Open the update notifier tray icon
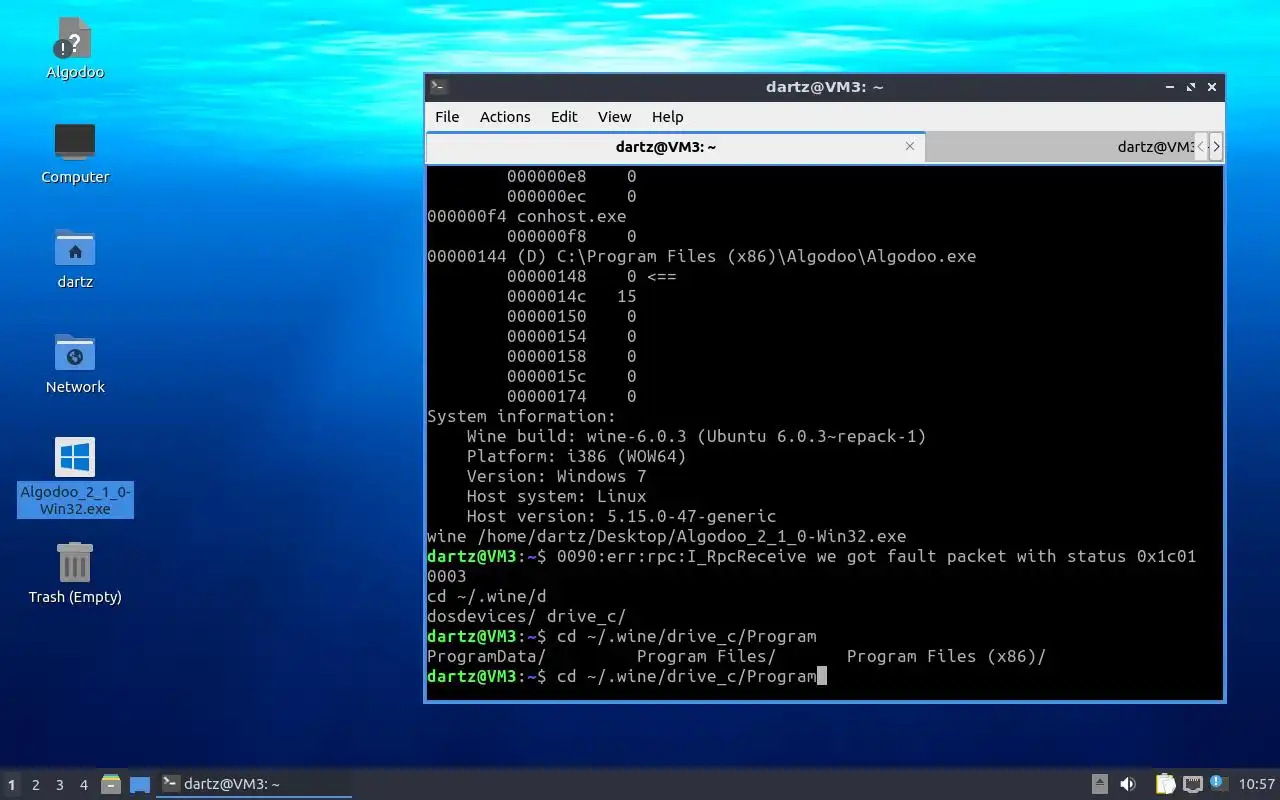This screenshot has height=800, width=1280. (1217, 783)
